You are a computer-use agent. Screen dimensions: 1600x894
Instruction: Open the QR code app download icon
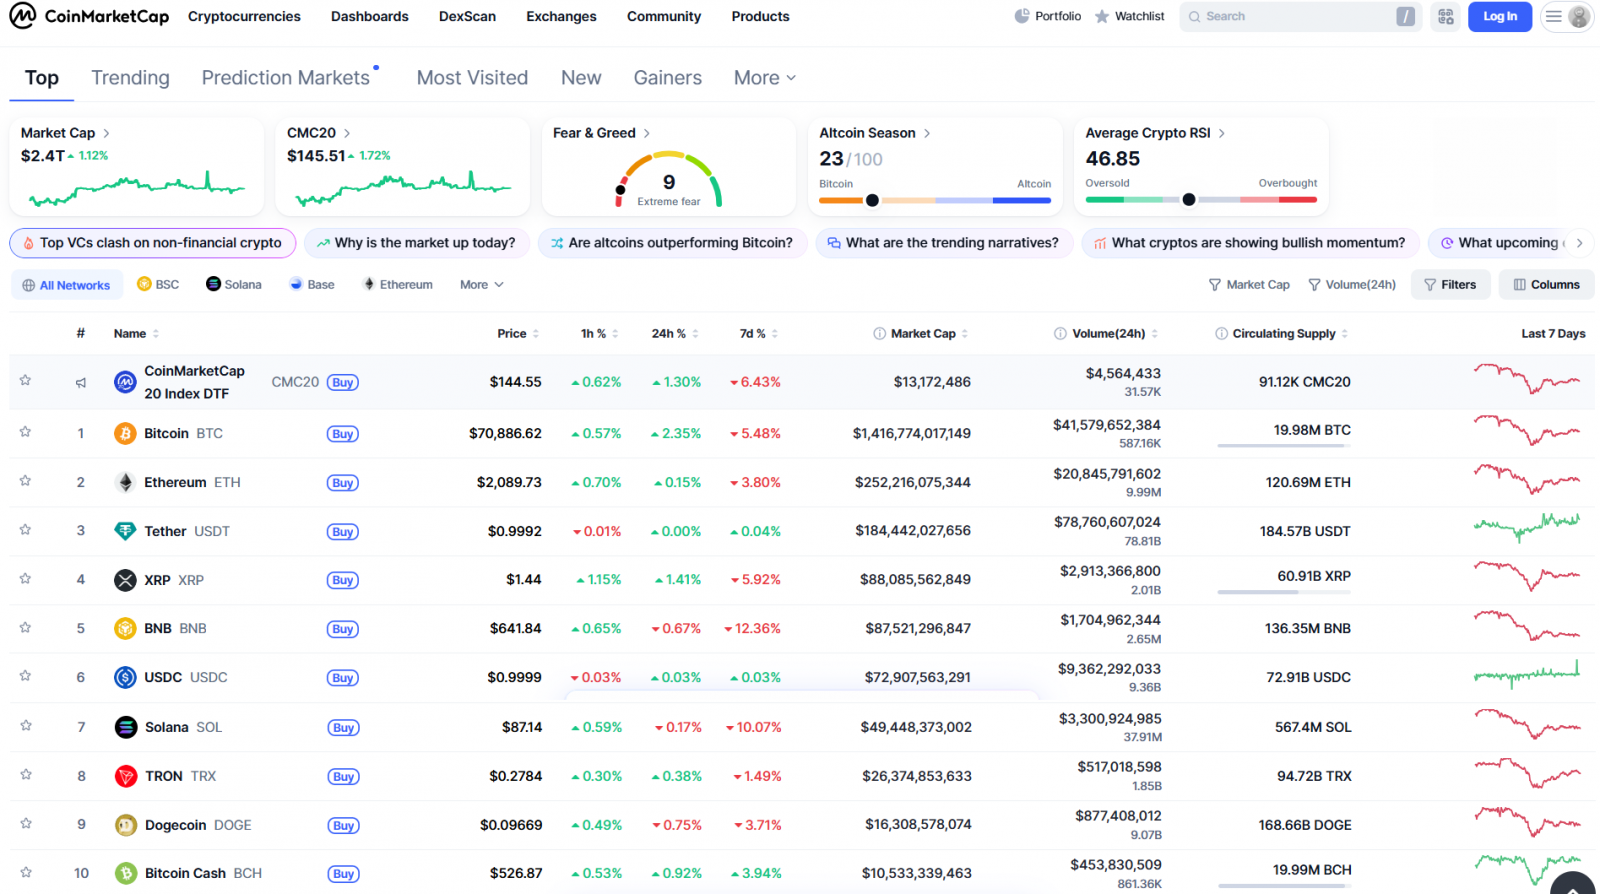[1445, 16]
